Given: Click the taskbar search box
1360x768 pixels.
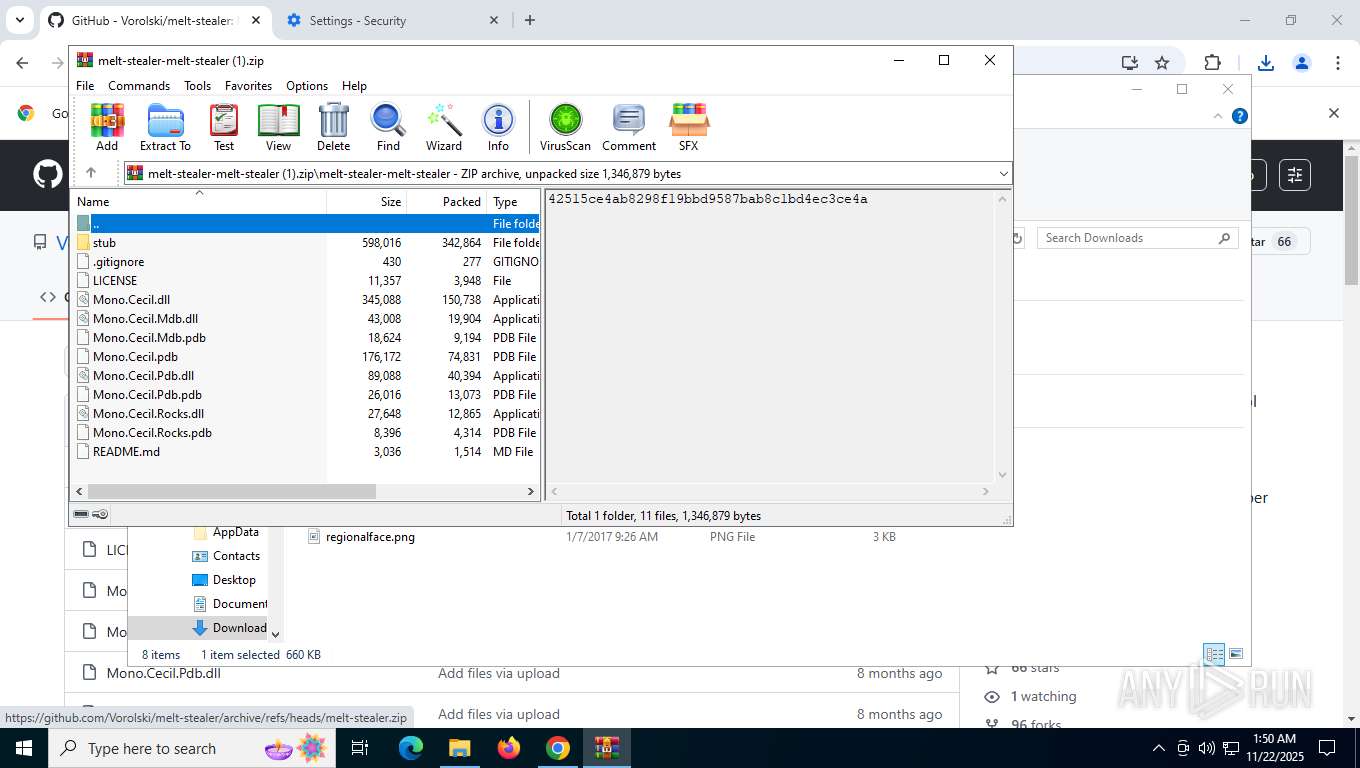Looking at the screenshot, I should 190,748.
